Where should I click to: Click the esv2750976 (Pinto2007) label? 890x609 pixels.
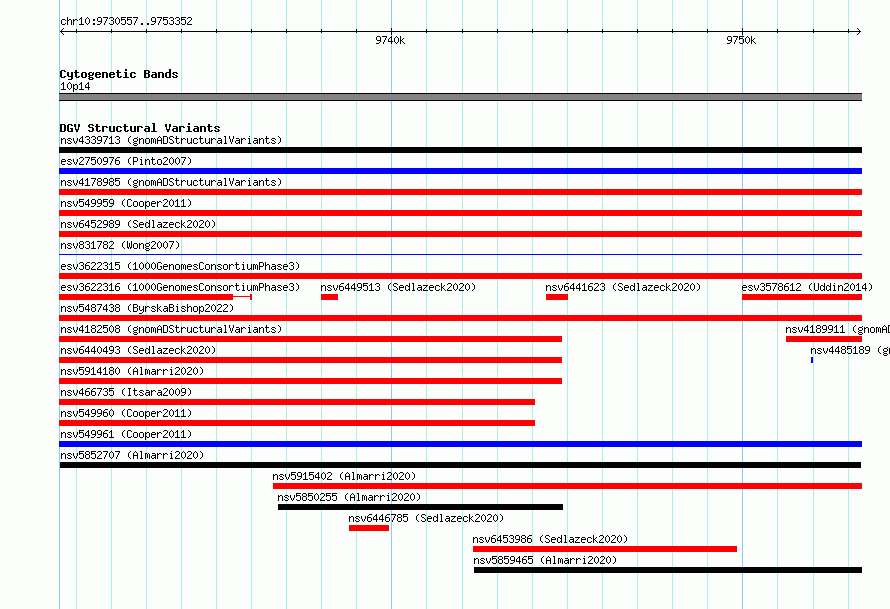[x=126, y=161]
